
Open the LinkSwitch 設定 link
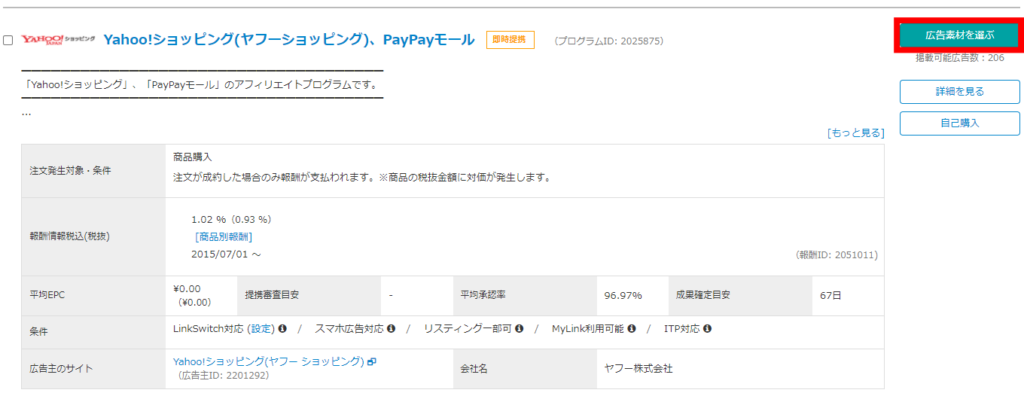coord(262,328)
